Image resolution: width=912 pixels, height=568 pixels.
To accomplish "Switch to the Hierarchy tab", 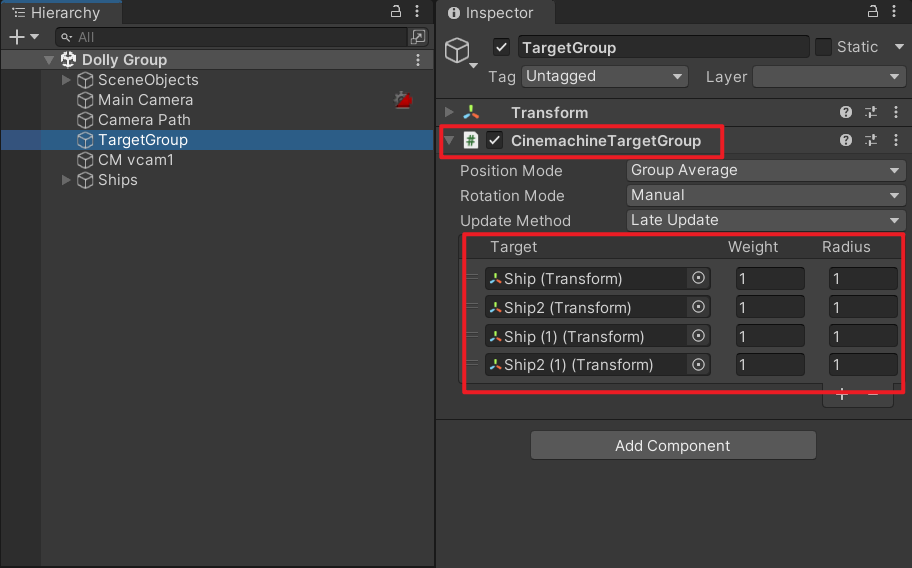I will (x=61, y=12).
